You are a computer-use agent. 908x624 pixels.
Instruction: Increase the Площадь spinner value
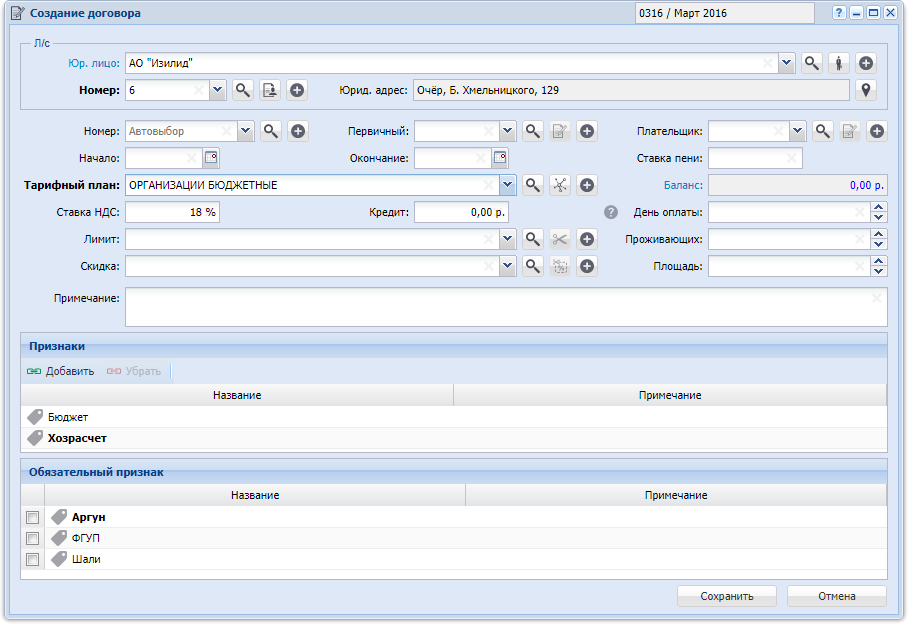(x=878, y=261)
